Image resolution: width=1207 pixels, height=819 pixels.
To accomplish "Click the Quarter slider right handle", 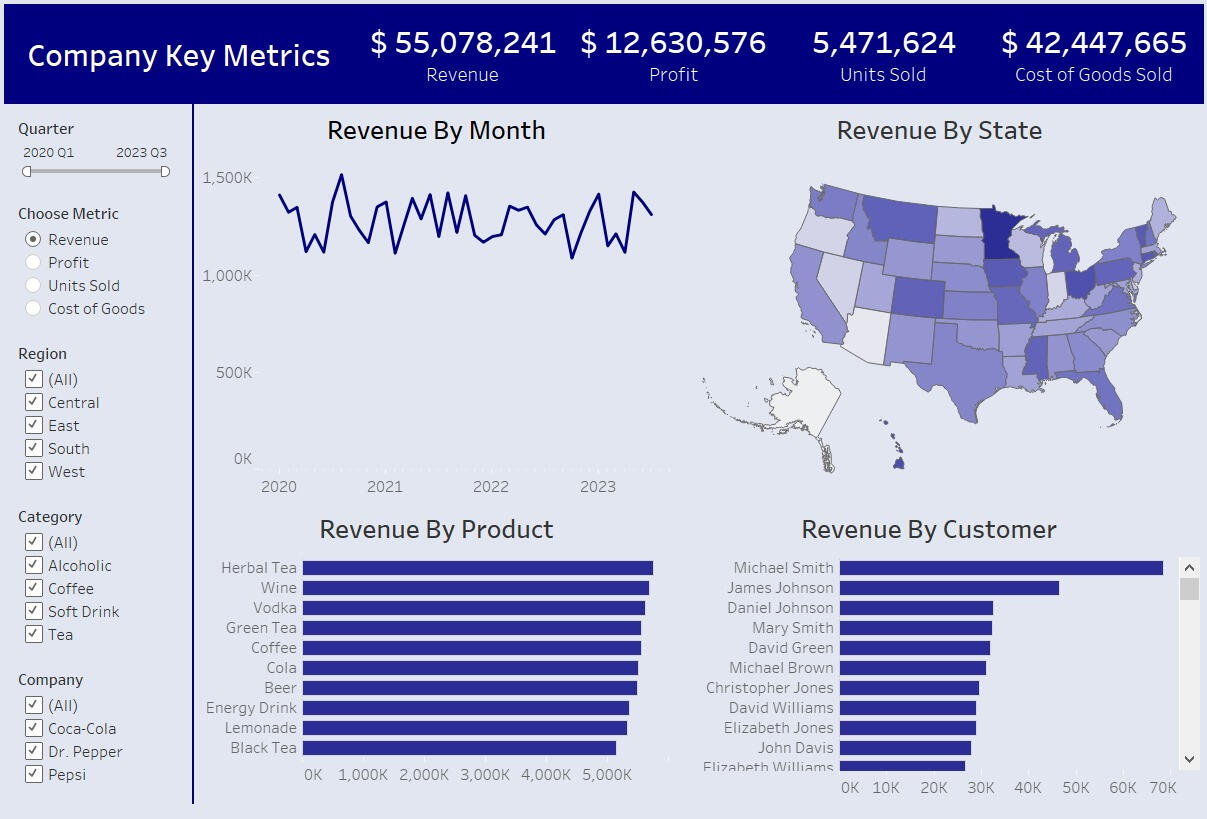I will [165, 171].
